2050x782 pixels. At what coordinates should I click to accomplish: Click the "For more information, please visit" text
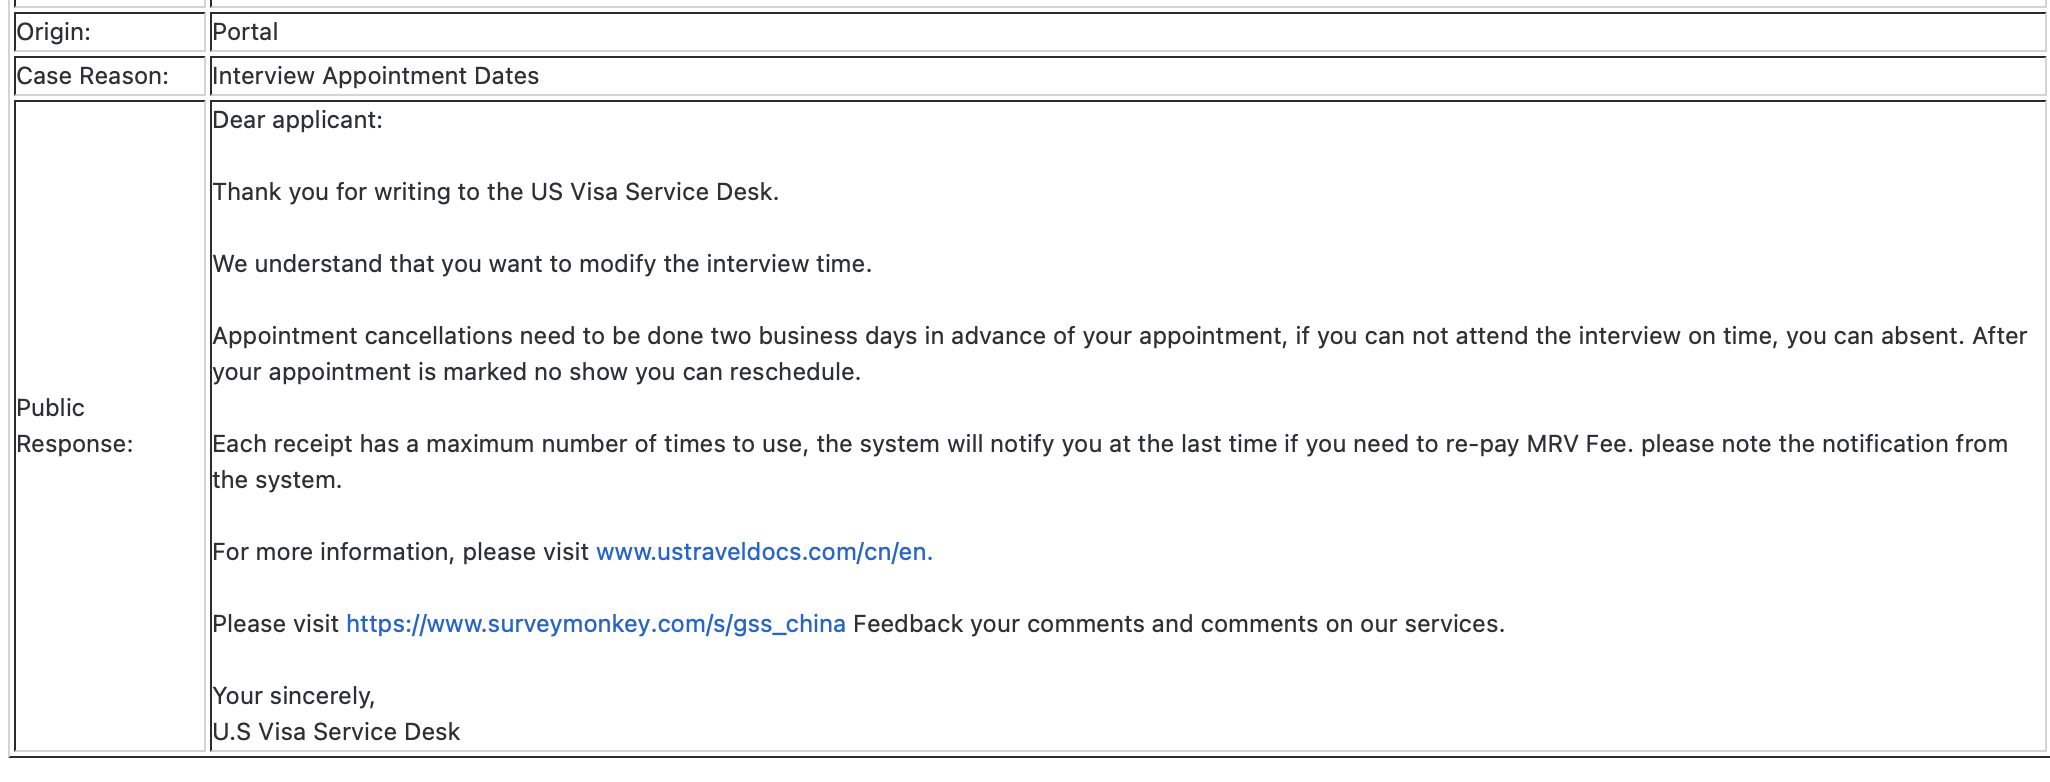(x=400, y=552)
